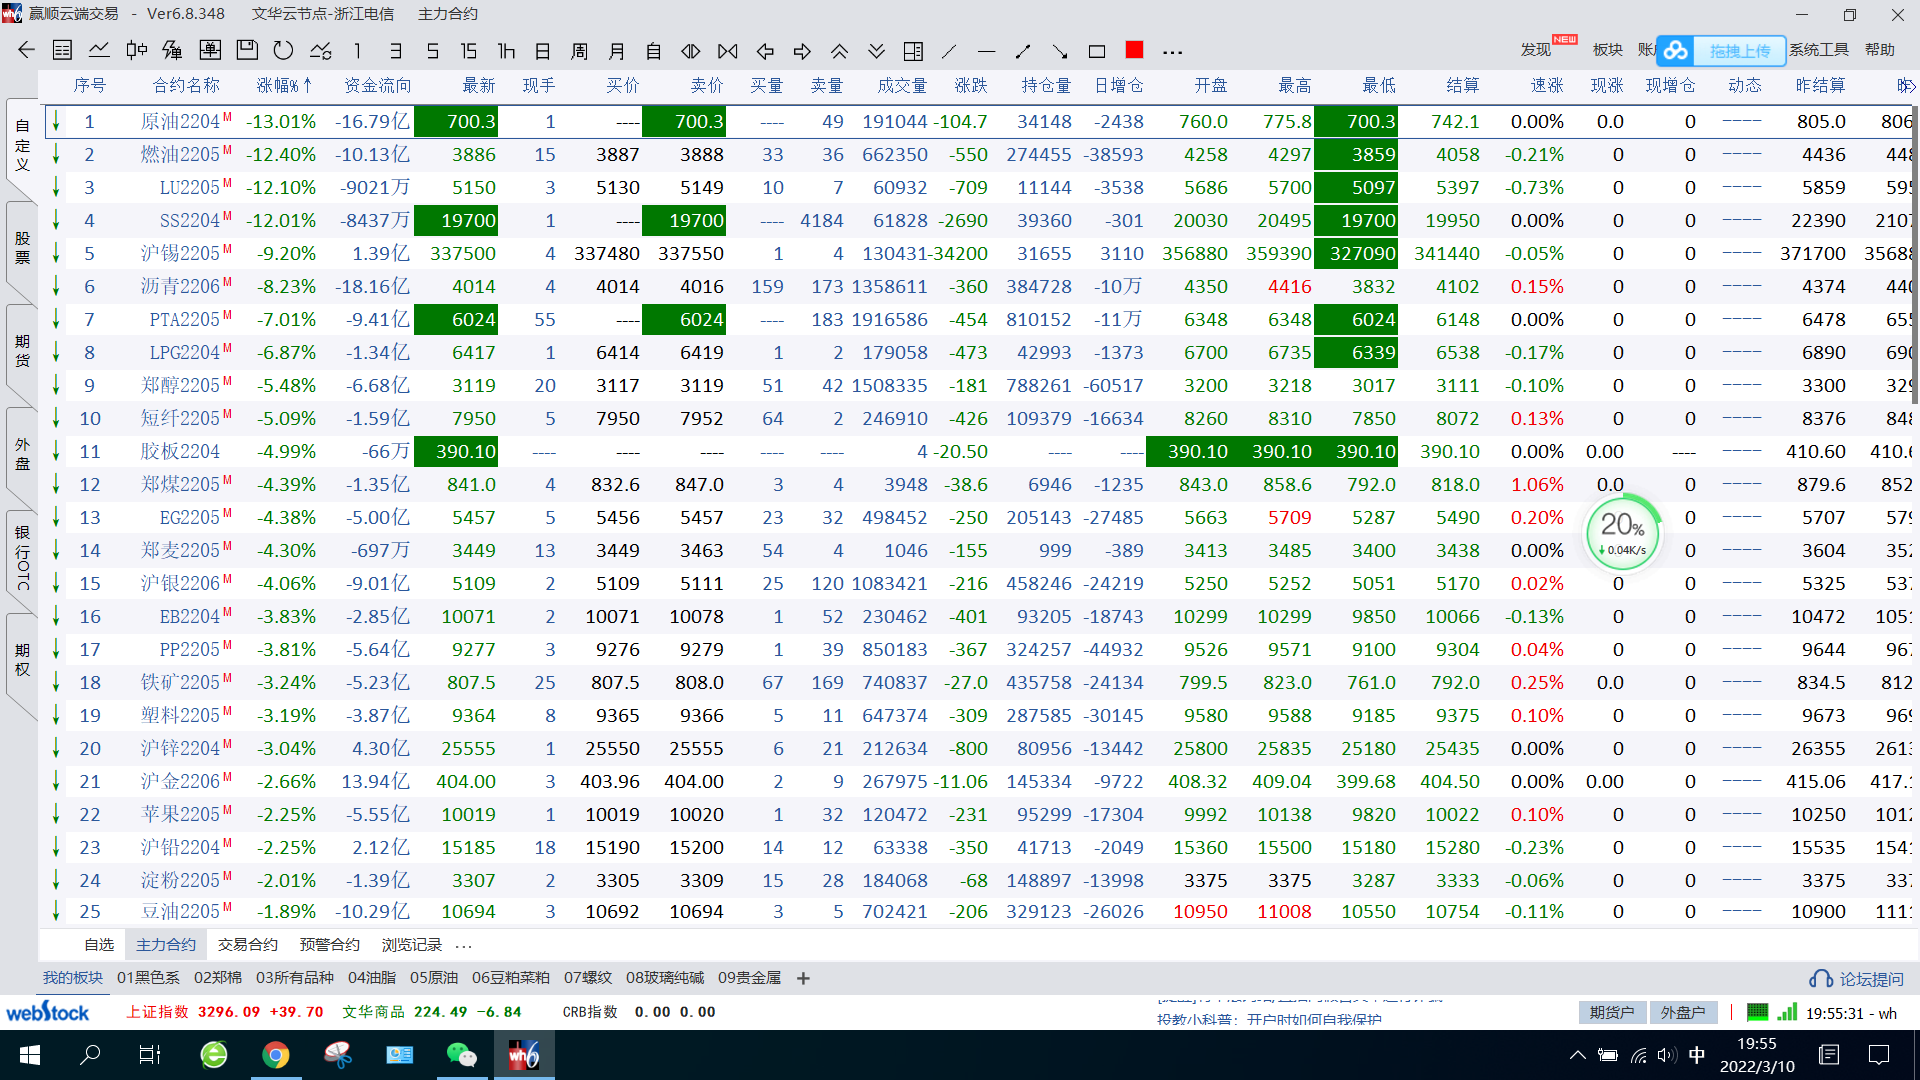The image size is (1920, 1080).
Task: Open the 帮助 menu
Action: click(1880, 49)
